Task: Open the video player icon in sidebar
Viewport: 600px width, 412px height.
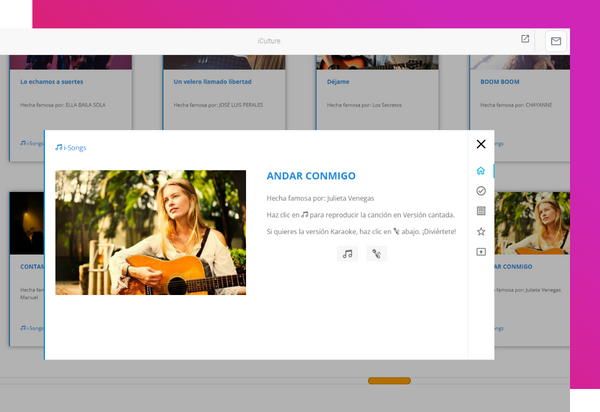Action: (481, 252)
